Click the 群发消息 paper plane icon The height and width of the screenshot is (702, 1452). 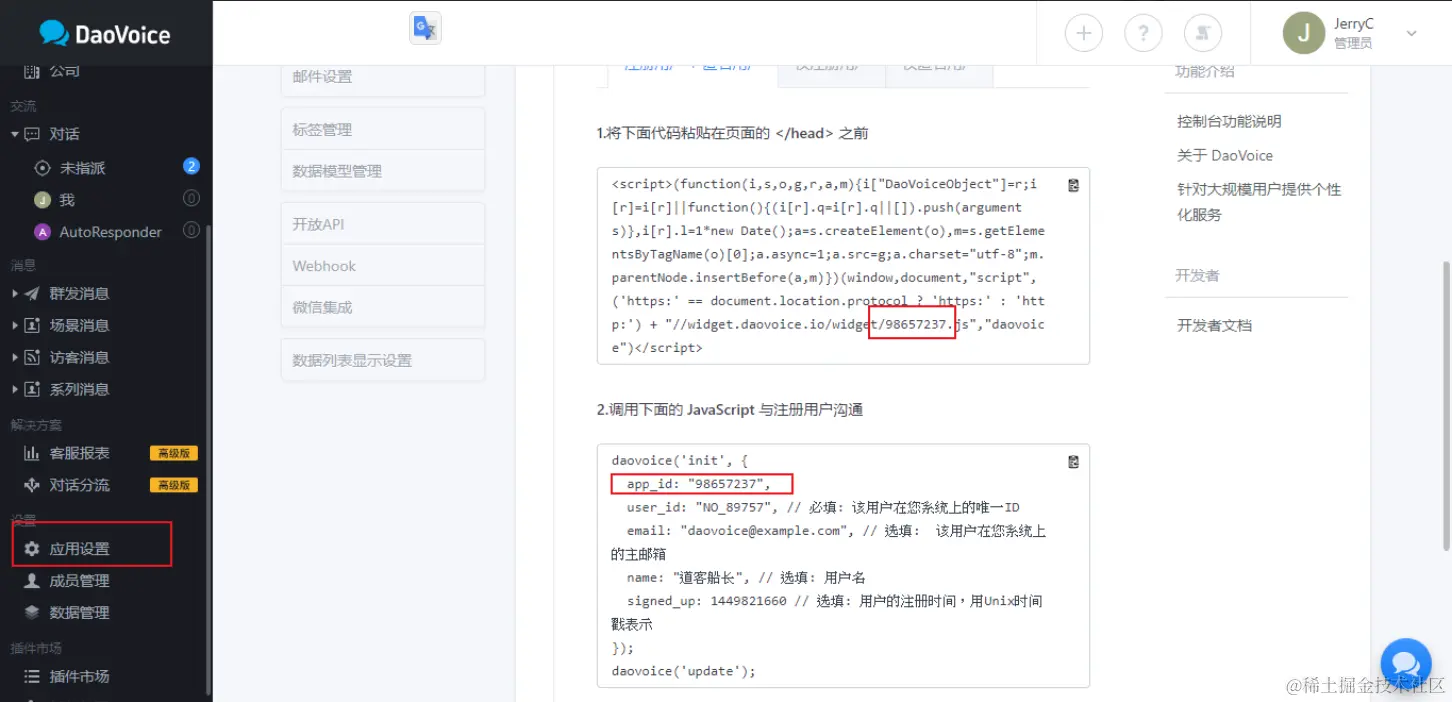32,294
